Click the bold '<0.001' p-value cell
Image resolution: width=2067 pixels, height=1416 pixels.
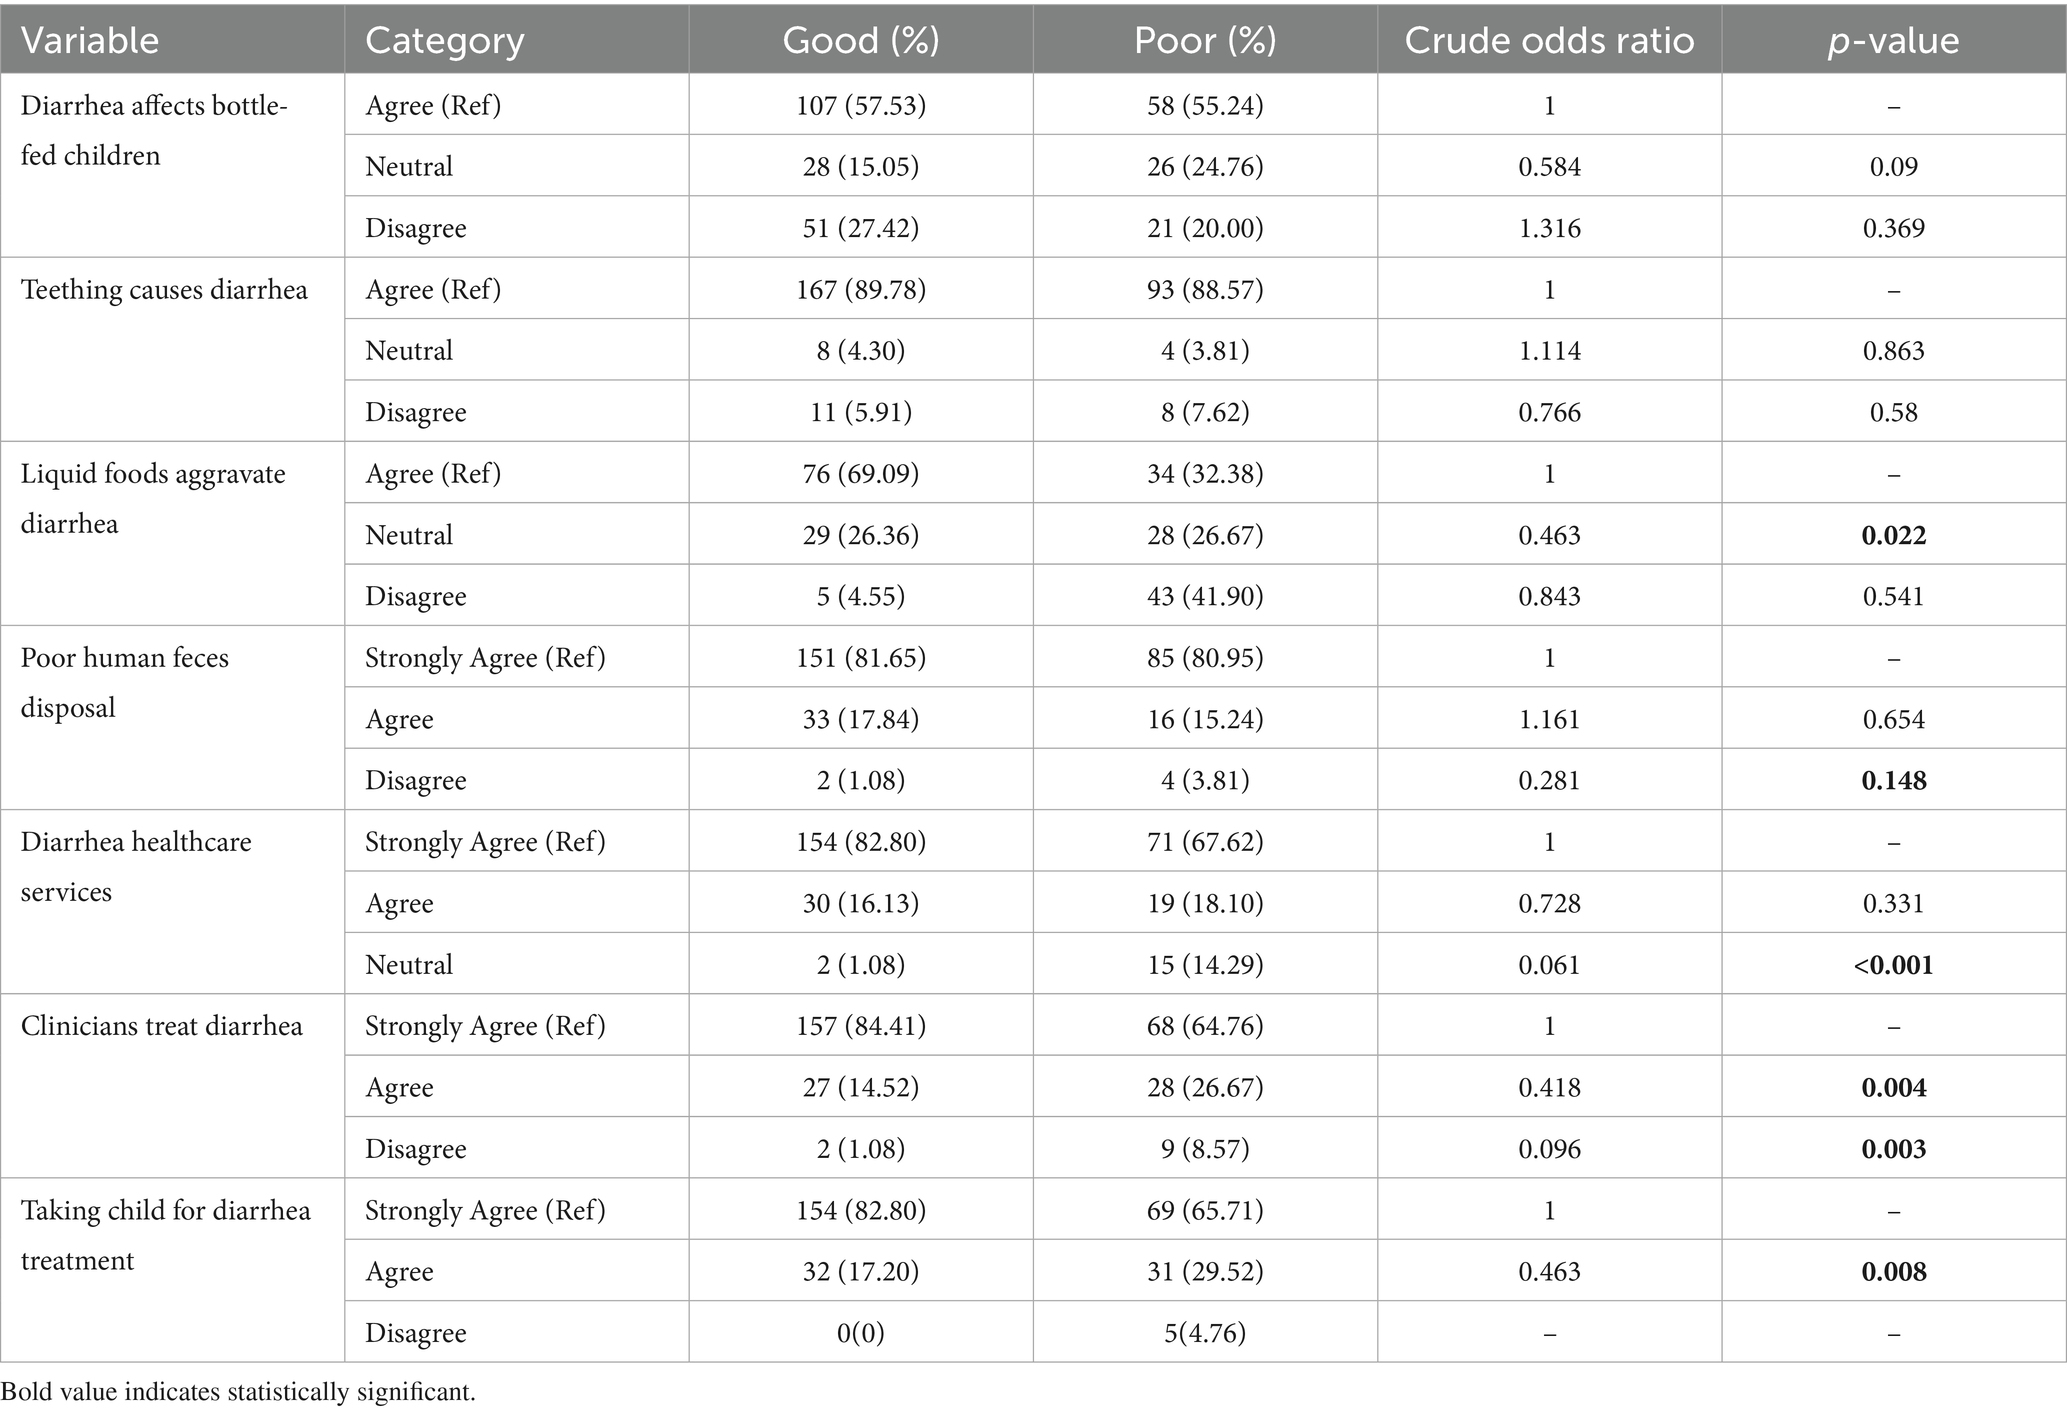(x=1893, y=965)
